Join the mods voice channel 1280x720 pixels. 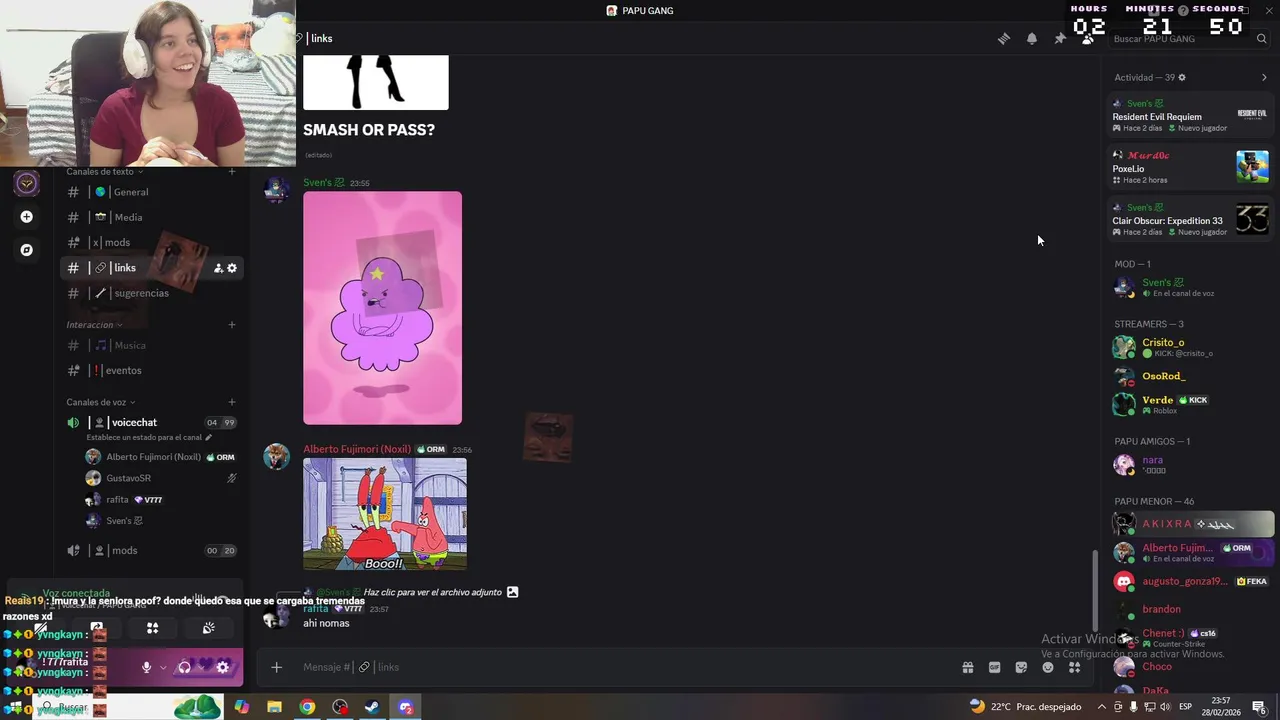150,551
